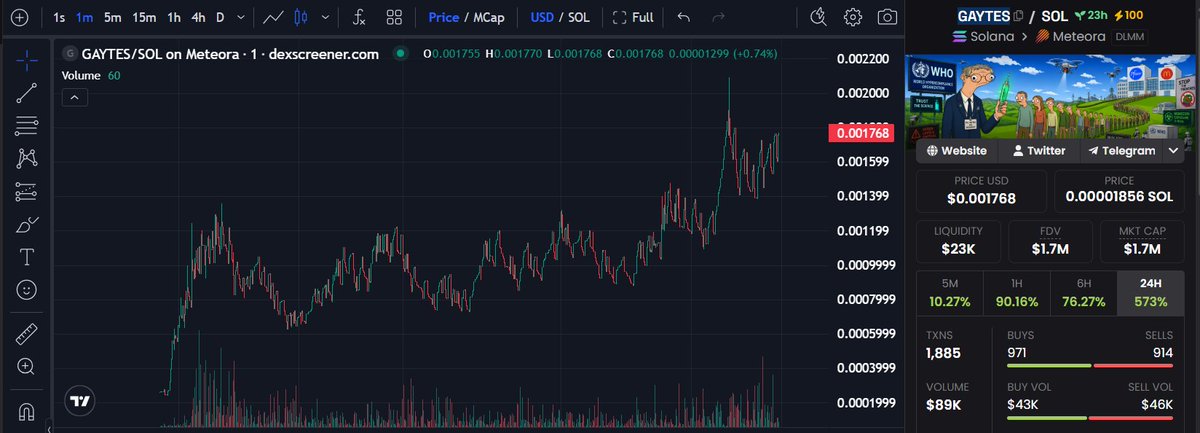Click the LIQUIDITY $23K box
The height and width of the screenshot is (433, 1200).
click(x=958, y=241)
